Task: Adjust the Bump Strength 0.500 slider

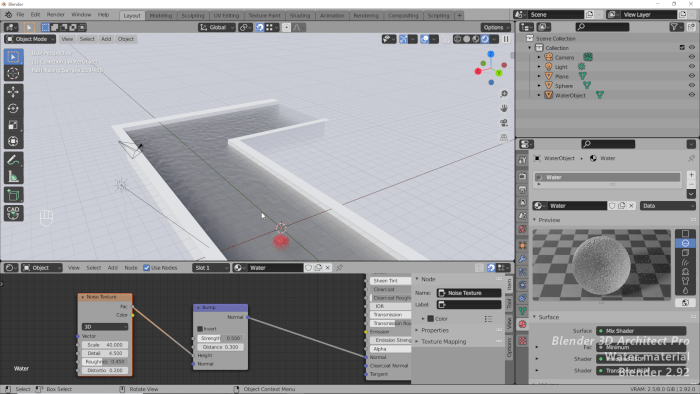Action: point(221,338)
